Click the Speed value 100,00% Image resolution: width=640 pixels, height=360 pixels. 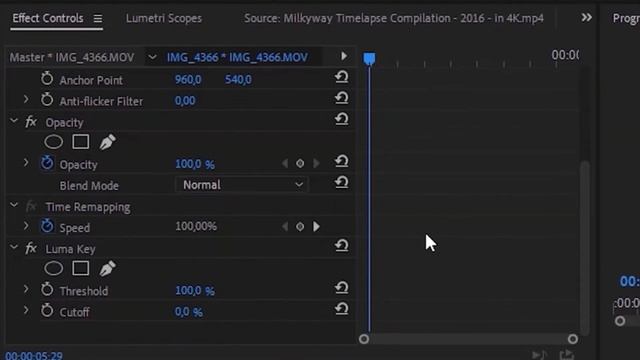click(196, 227)
